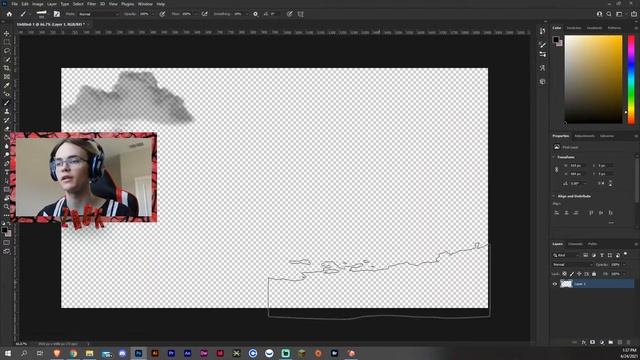
Task: Switch to the Swatches tab
Action: [573, 28]
